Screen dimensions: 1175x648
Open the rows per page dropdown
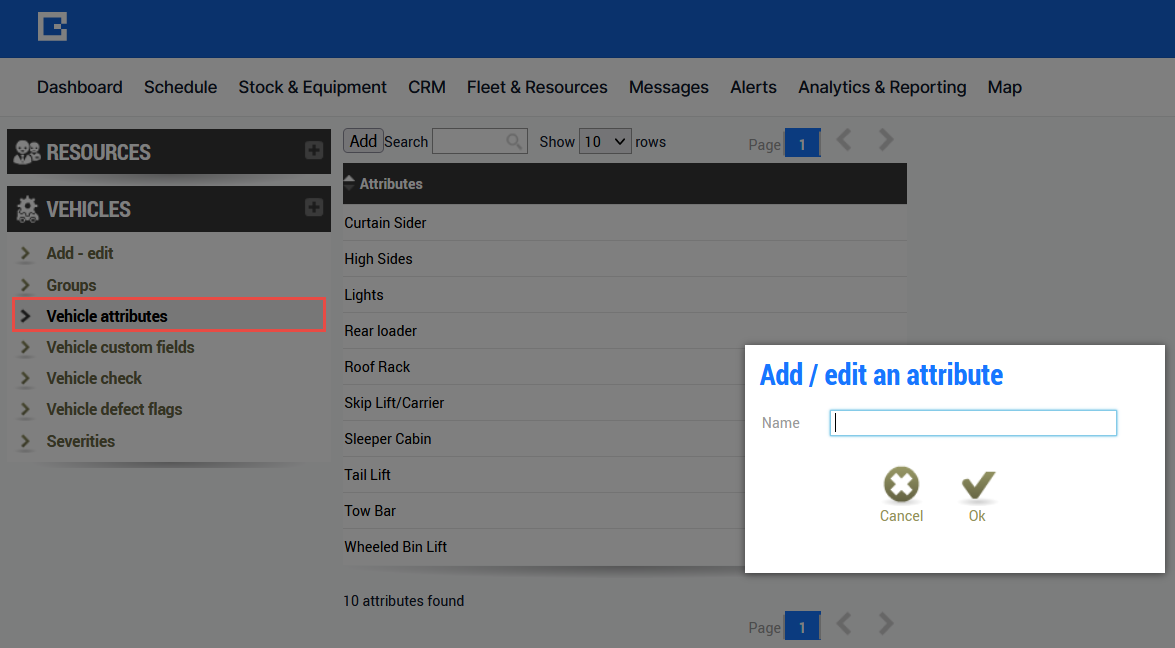pos(605,142)
